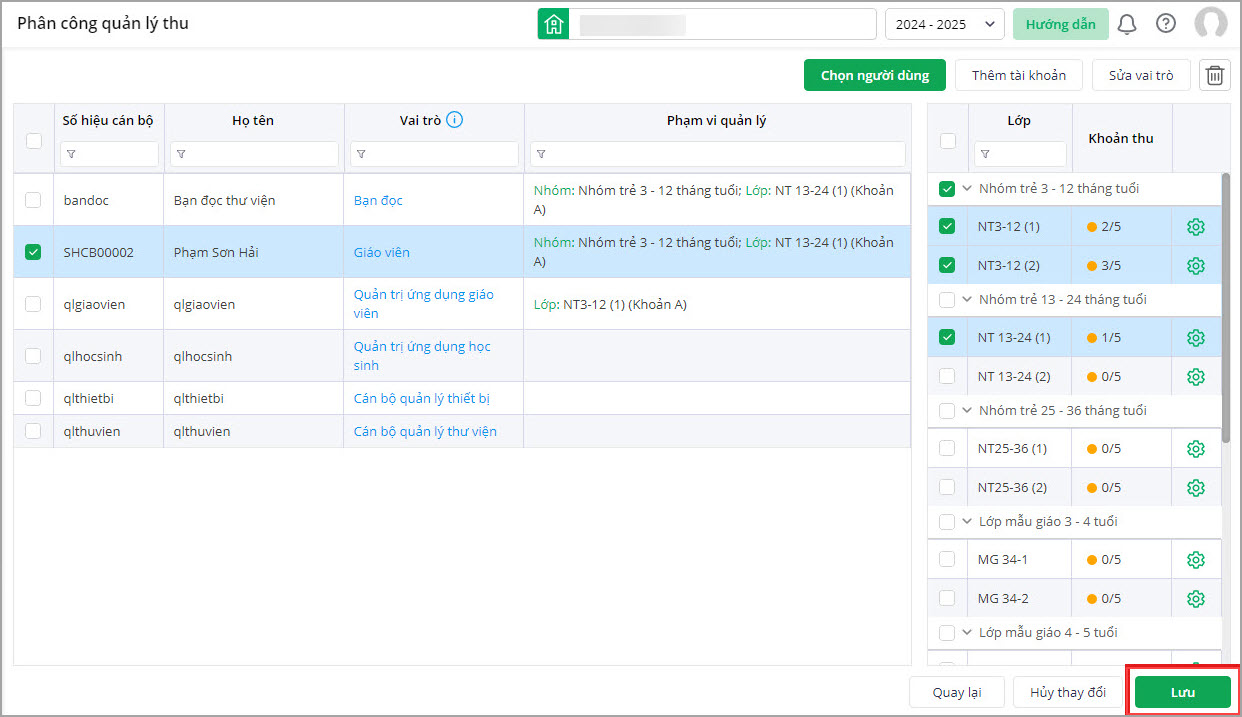
Task: Open the user avatar profile
Action: (x=1211, y=24)
